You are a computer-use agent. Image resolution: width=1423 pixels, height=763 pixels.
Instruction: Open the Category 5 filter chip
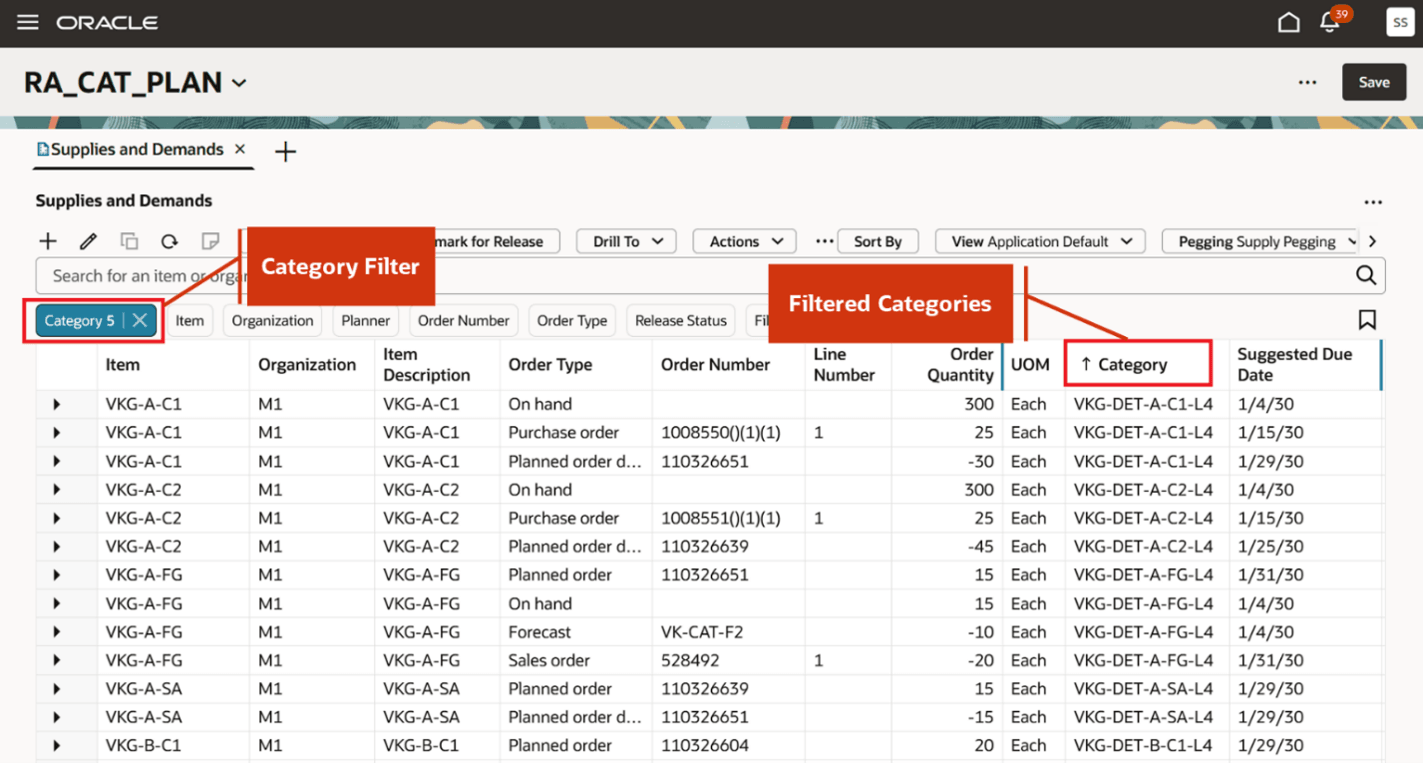point(80,320)
